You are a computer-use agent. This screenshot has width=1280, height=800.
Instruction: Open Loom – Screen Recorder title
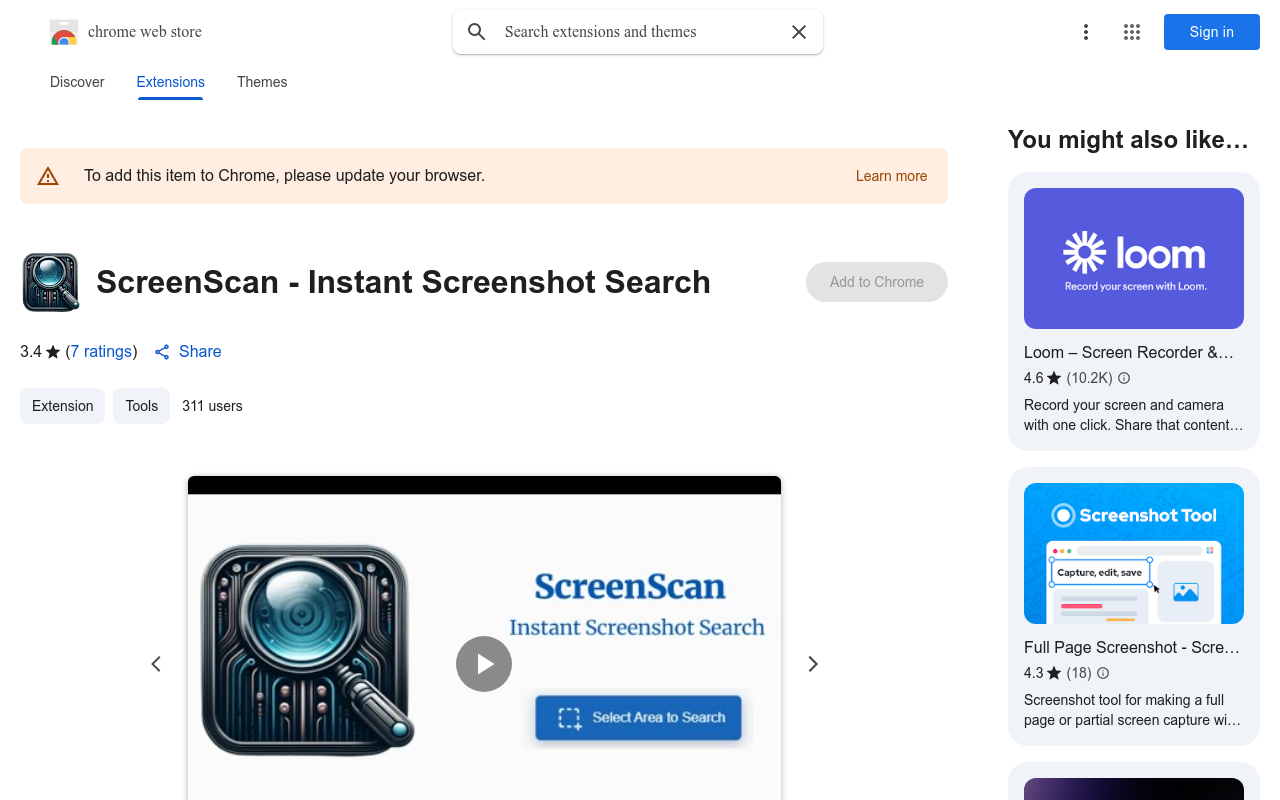coord(1129,352)
